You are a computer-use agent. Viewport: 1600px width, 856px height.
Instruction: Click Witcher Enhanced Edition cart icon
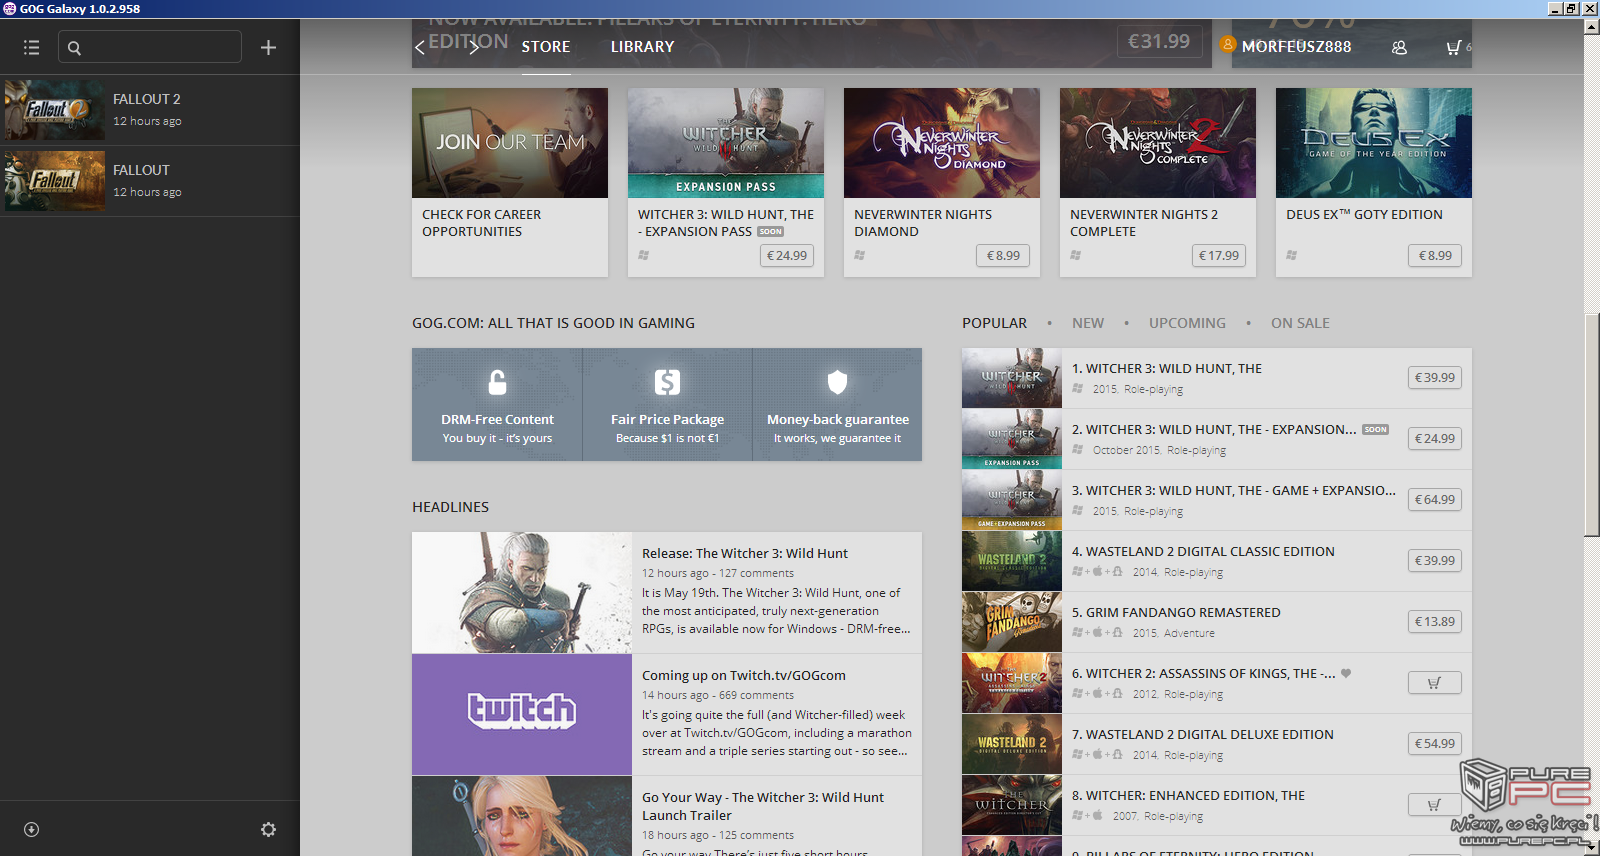[x=1435, y=805]
